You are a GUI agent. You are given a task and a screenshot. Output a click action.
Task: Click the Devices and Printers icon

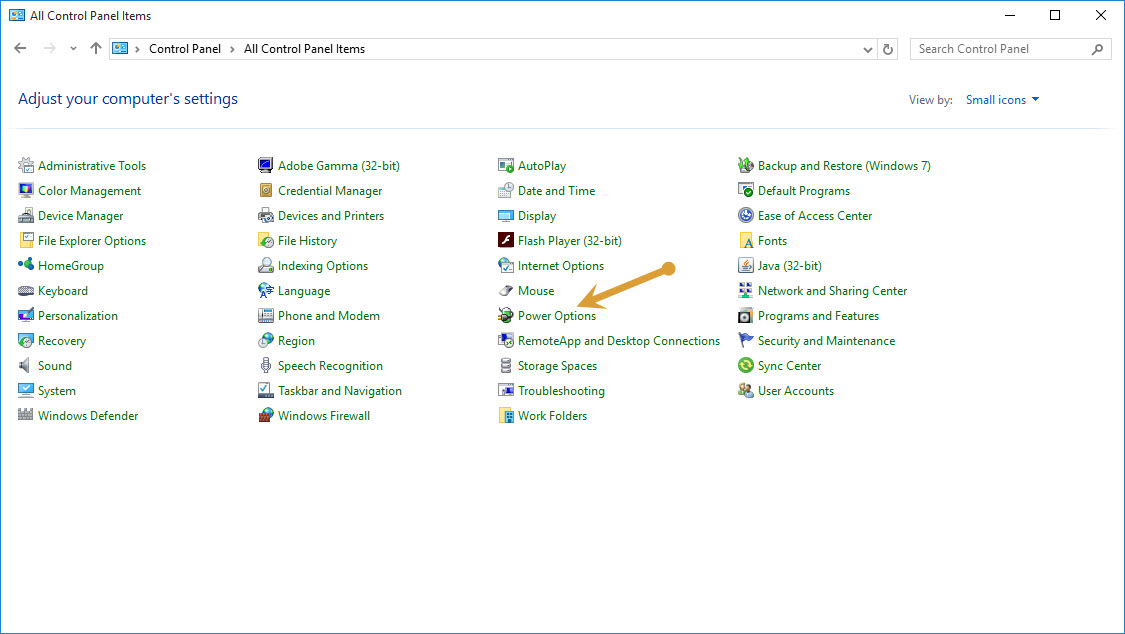tap(265, 216)
